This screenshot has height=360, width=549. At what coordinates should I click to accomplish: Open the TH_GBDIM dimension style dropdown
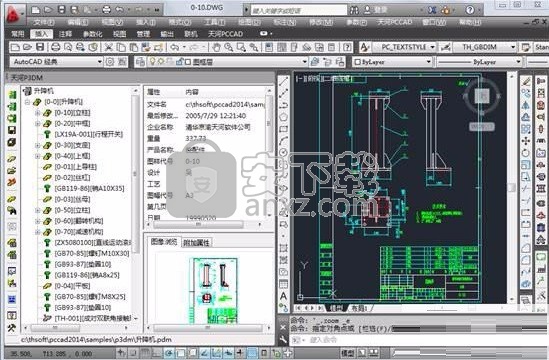[513, 47]
